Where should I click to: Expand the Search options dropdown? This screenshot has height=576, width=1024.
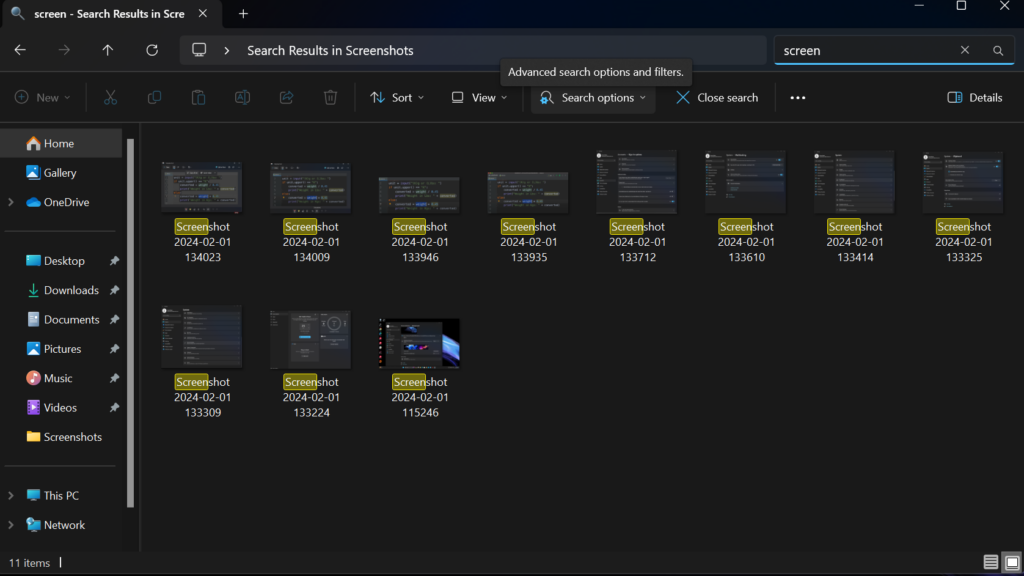pyautogui.click(x=592, y=97)
